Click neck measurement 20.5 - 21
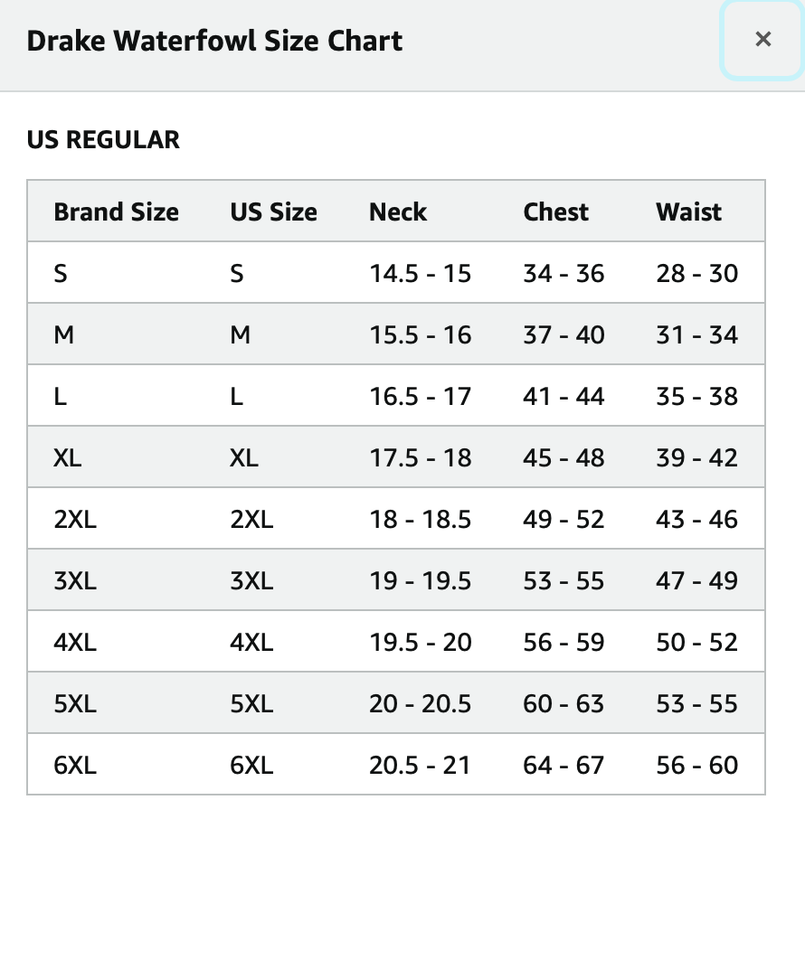This screenshot has width=805, height=960. pyautogui.click(x=420, y=765)
